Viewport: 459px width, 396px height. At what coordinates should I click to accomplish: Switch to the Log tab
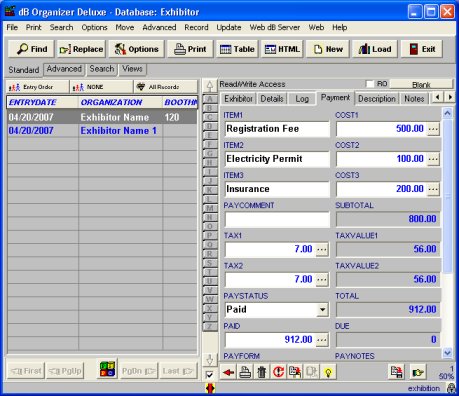click(302, 99)
